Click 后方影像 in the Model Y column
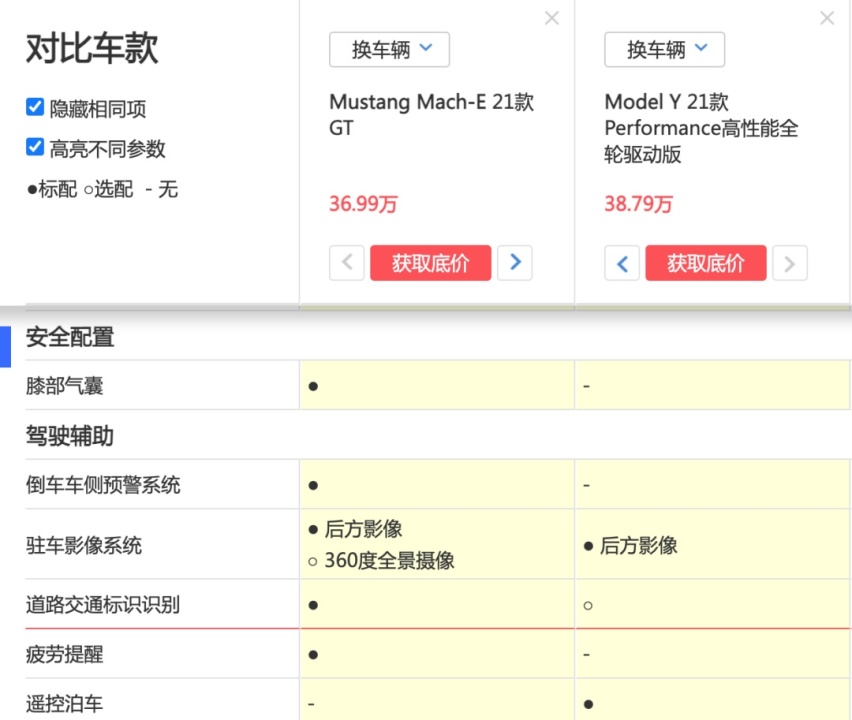 [638, 546]
